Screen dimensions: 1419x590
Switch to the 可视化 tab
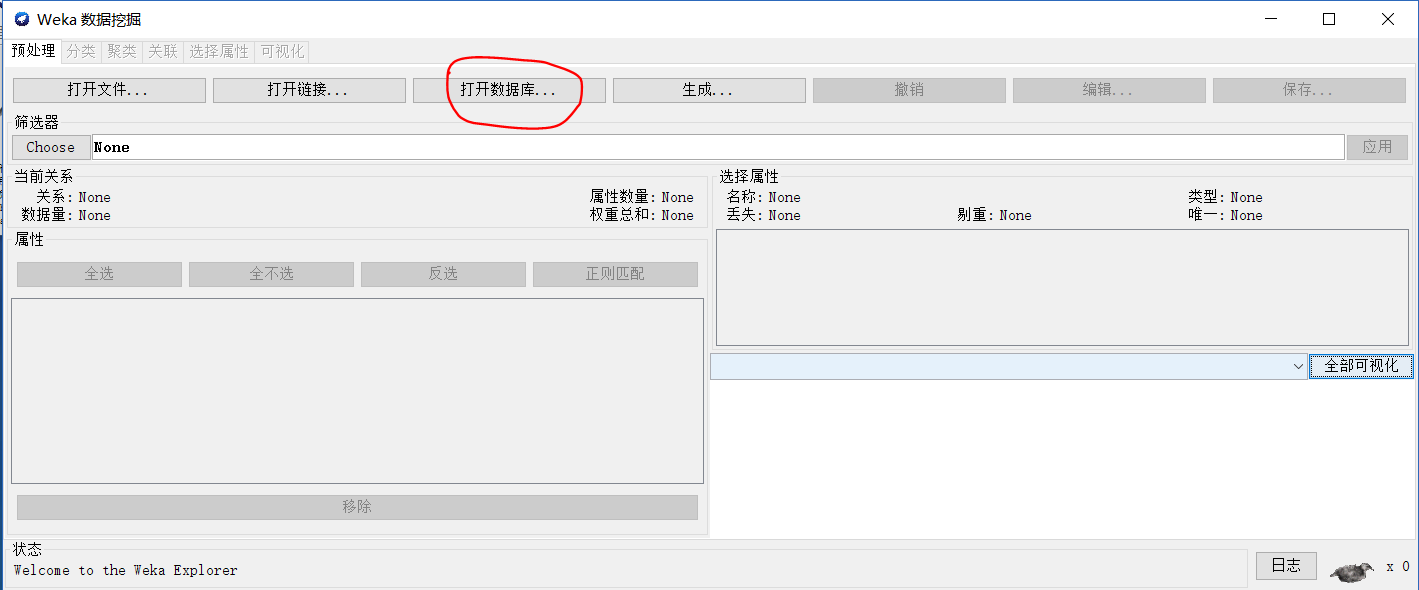pos(282,51)
